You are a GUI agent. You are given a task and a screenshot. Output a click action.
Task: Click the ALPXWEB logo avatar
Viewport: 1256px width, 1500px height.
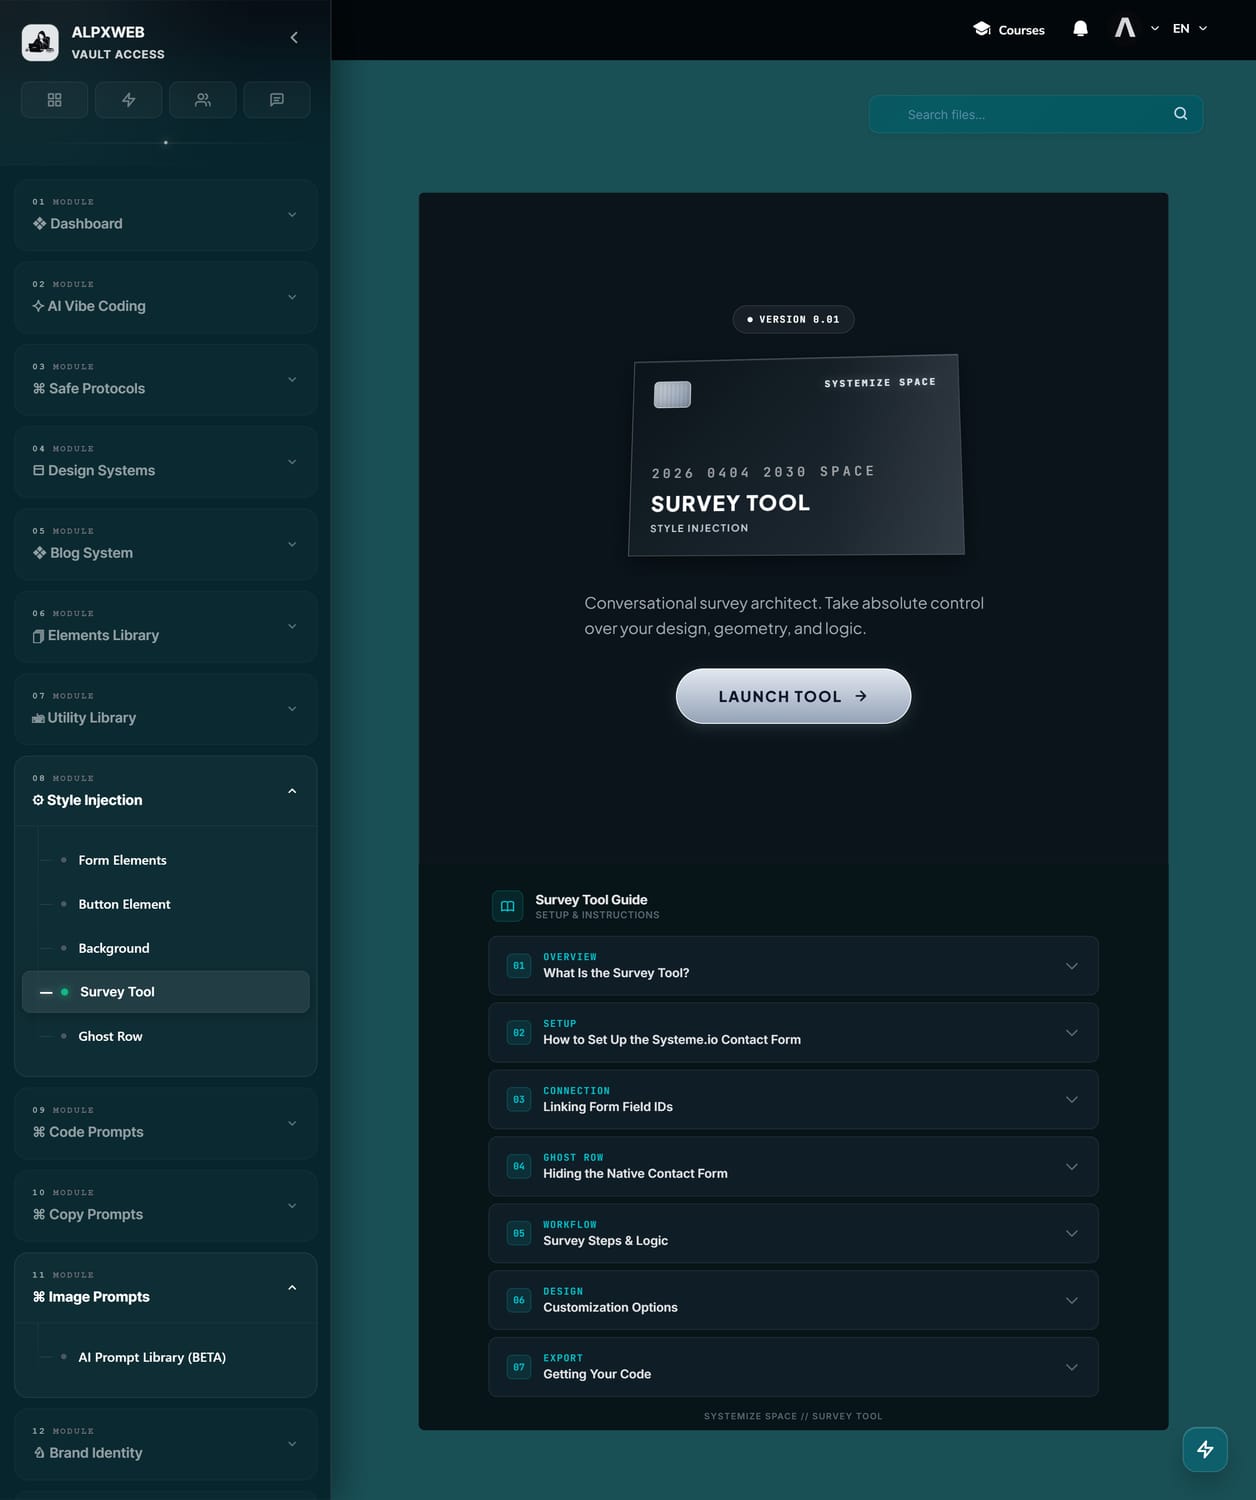[x=40, y=42]
